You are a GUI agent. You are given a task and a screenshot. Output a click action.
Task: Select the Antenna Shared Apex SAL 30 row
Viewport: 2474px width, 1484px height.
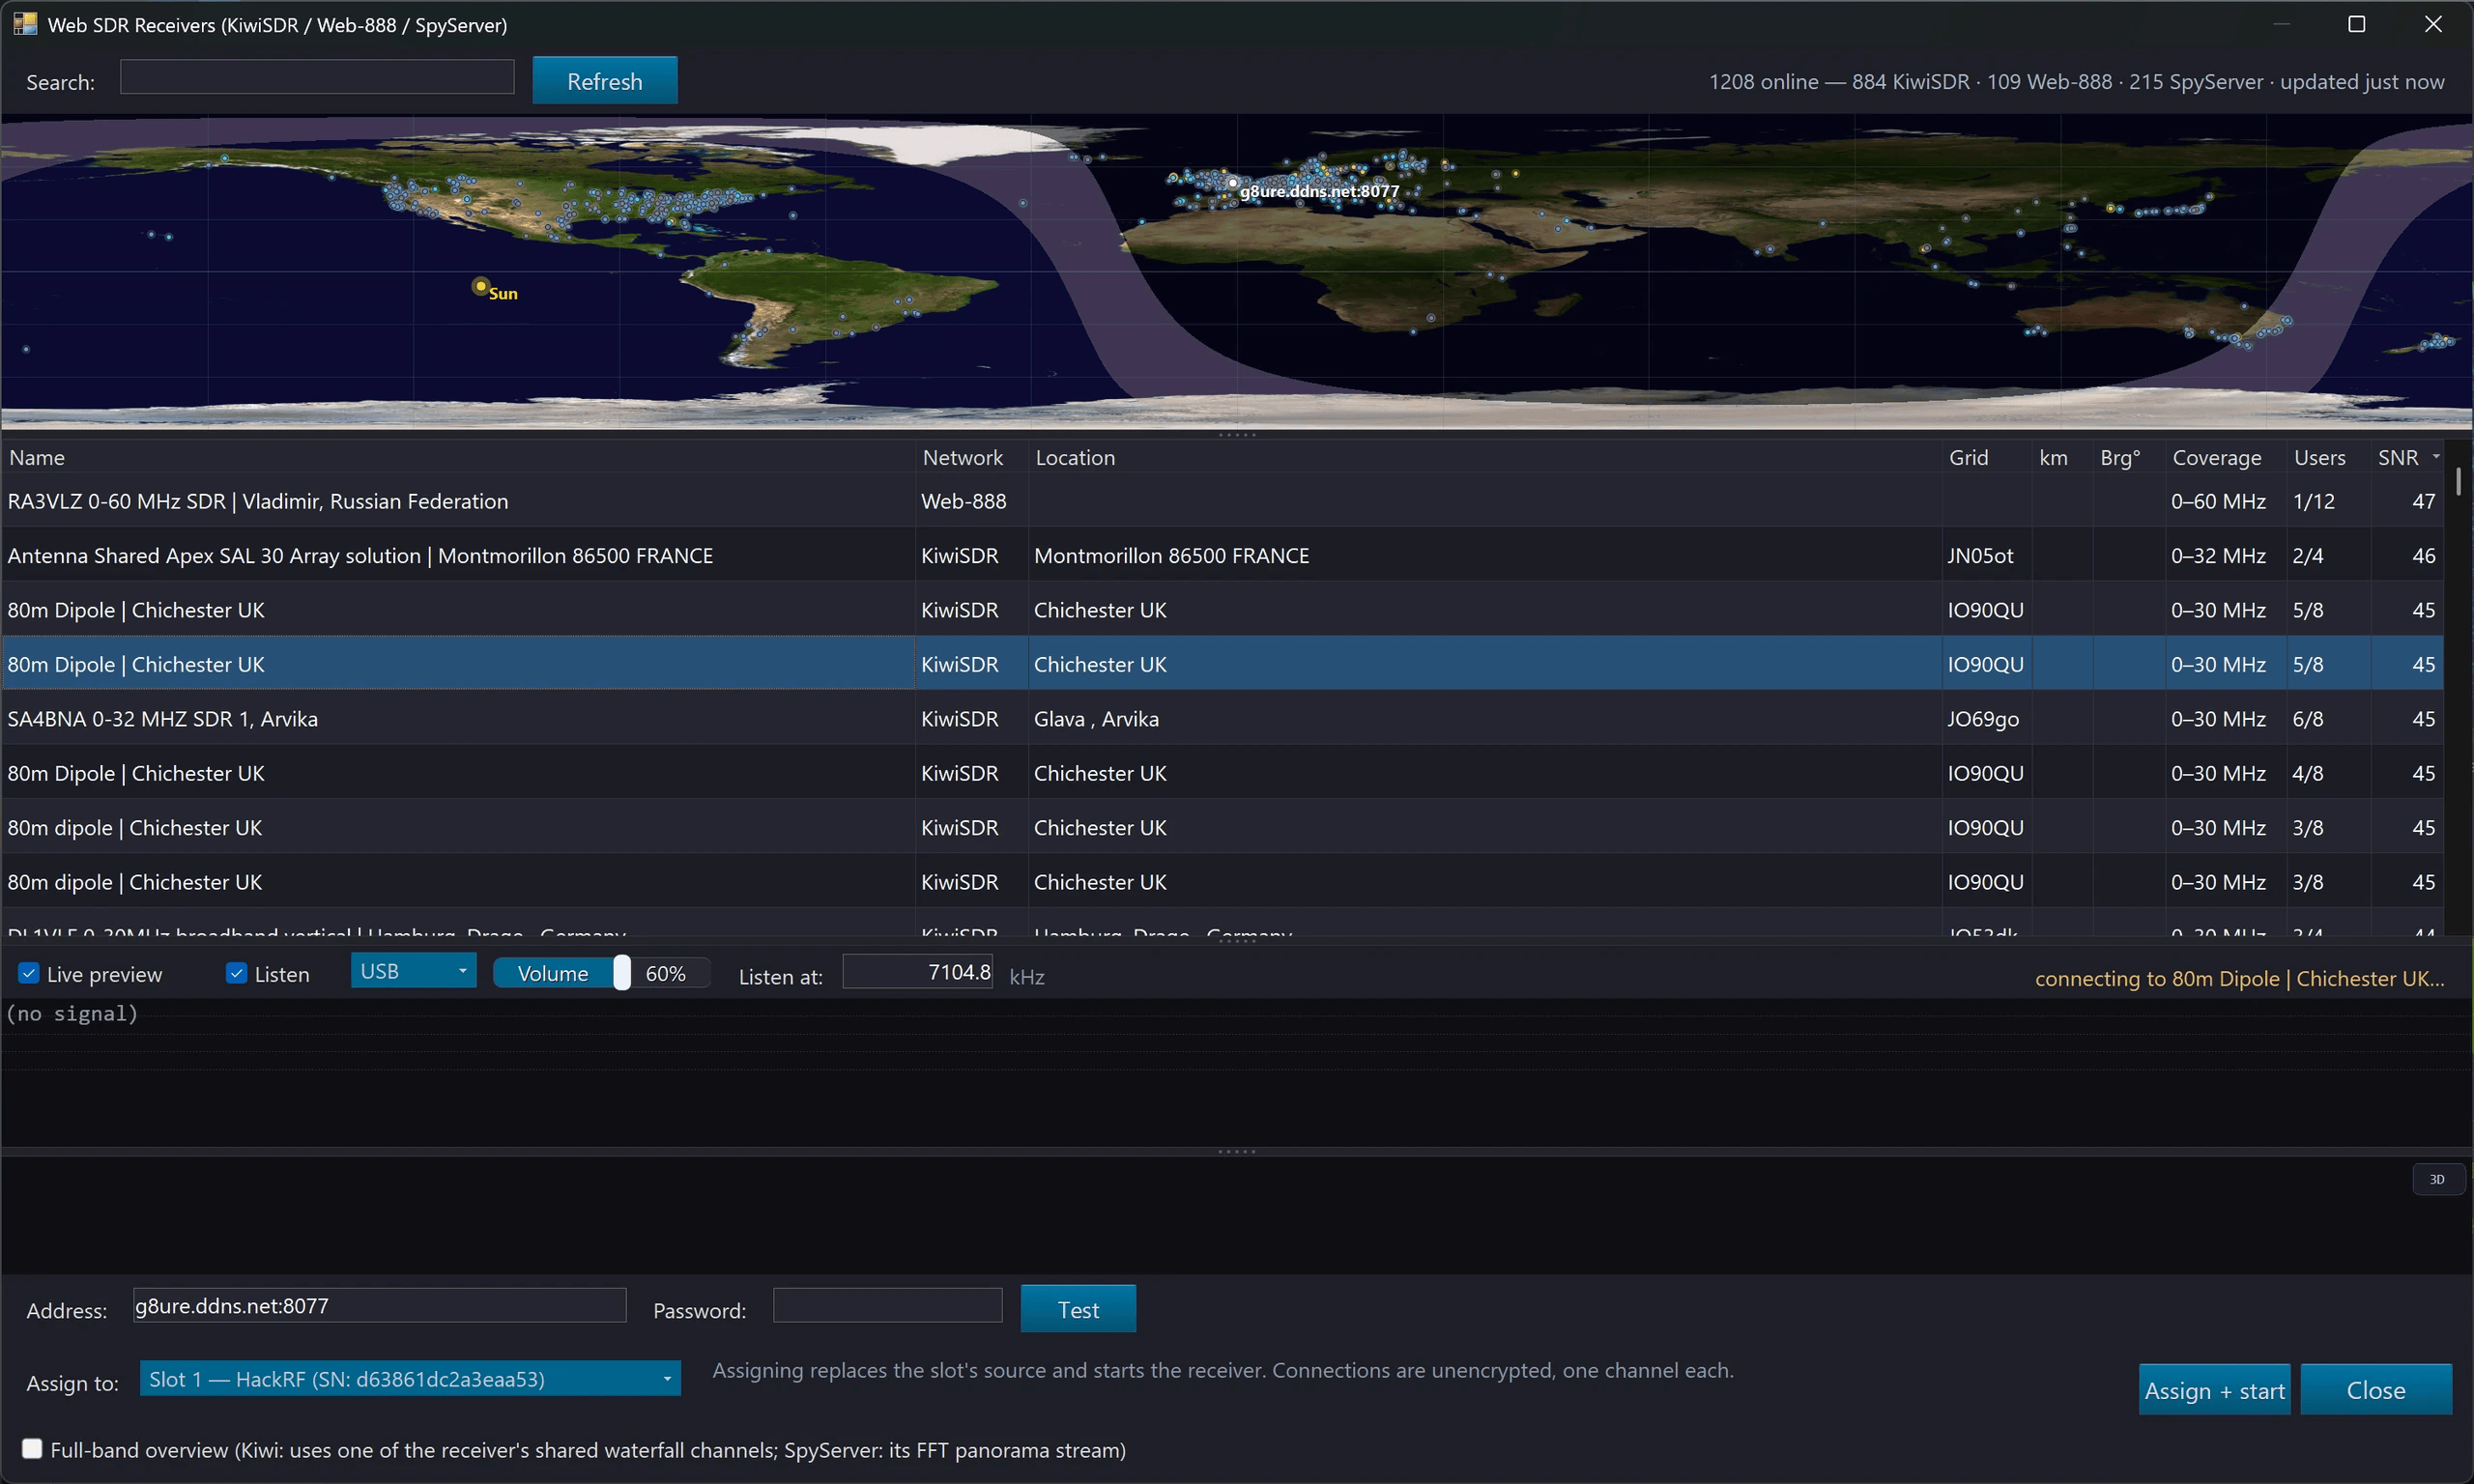click(x=1222, y=555)
